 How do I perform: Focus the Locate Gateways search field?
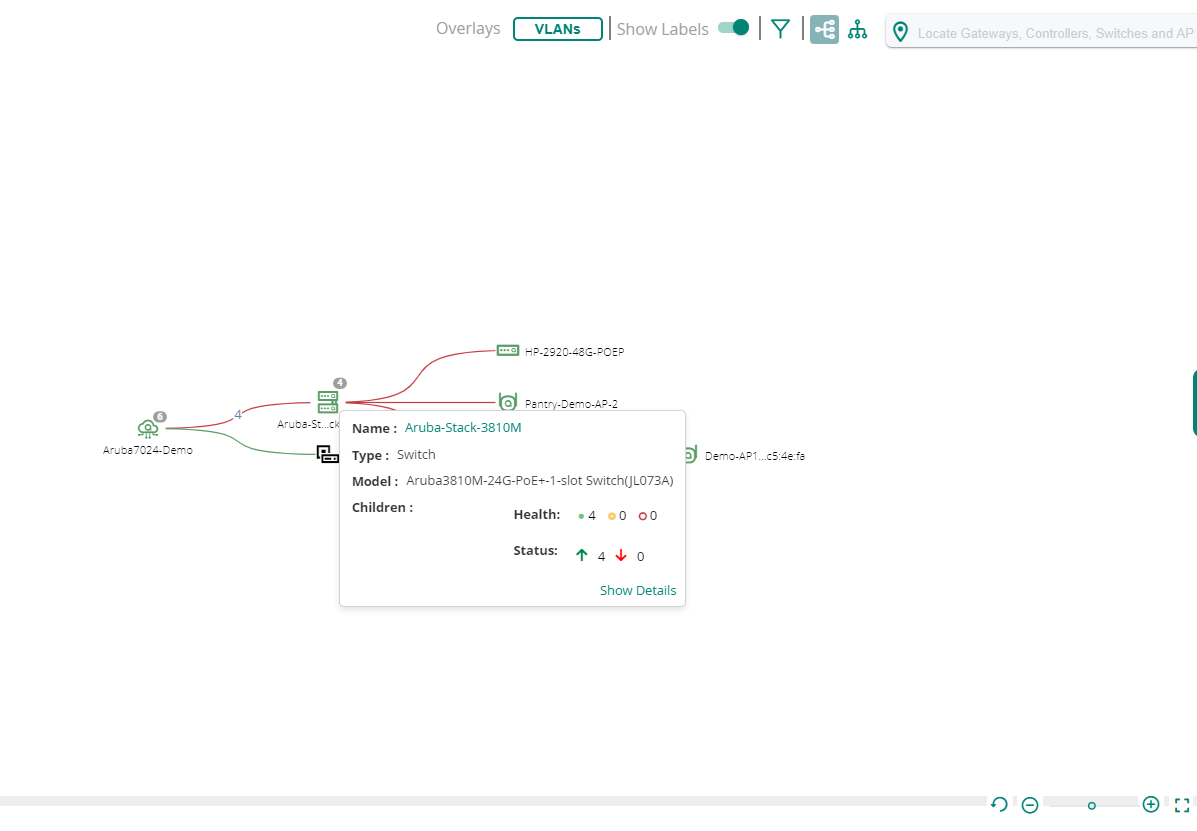click(1057, 33)
